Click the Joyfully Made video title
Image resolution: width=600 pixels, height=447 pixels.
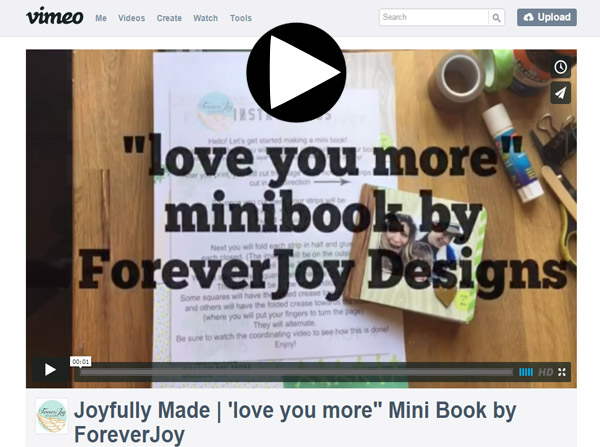click(295, 422)
